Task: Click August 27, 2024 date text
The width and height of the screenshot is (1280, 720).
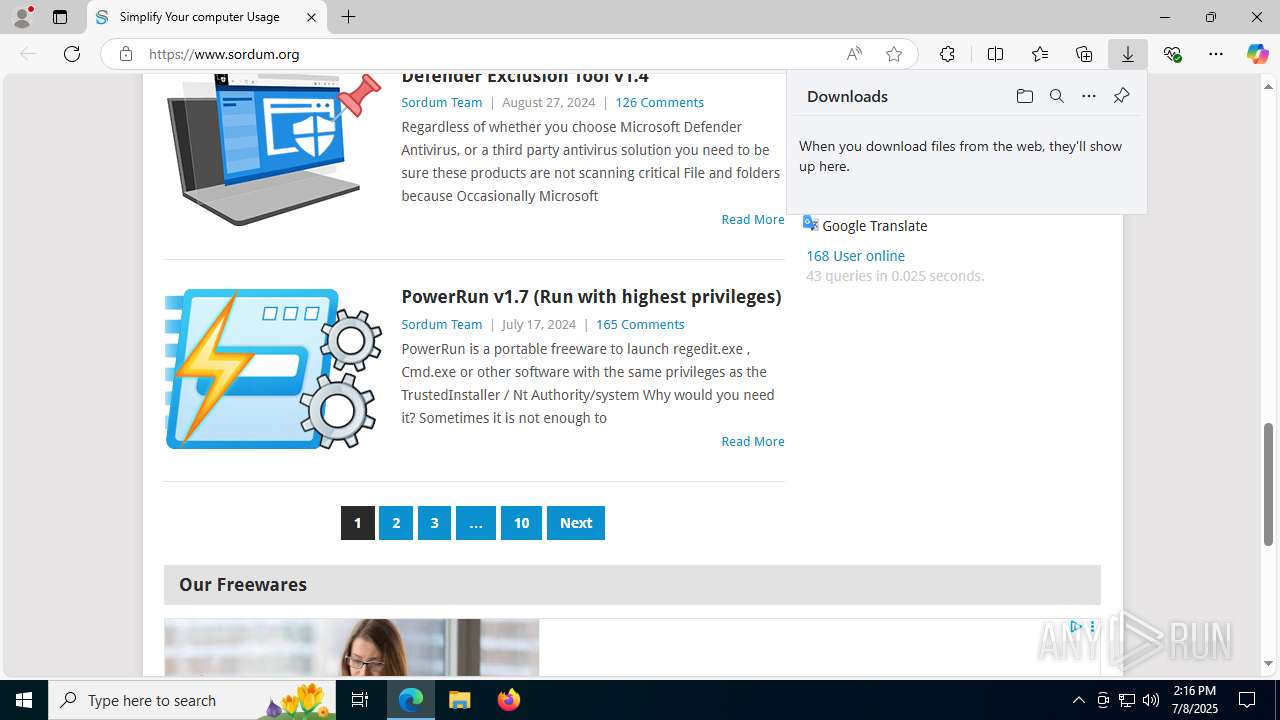Action: [x=548, y=102]
